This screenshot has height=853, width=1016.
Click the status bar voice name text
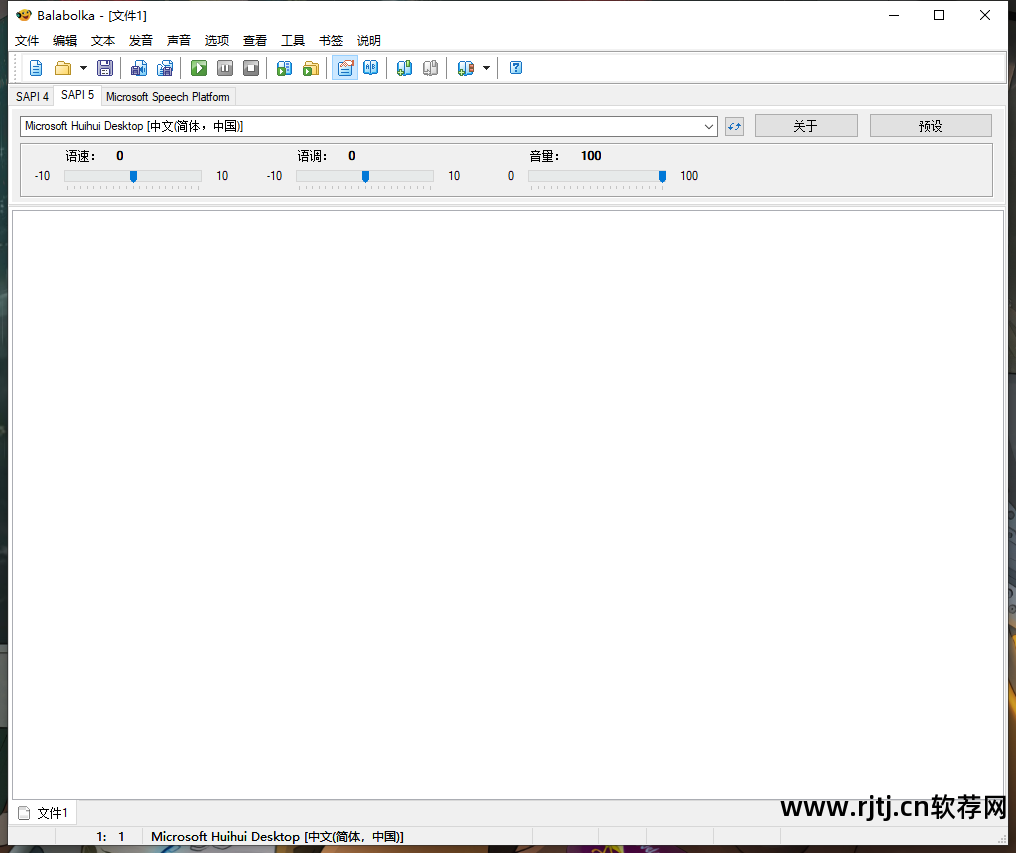[x=277, y=837]
